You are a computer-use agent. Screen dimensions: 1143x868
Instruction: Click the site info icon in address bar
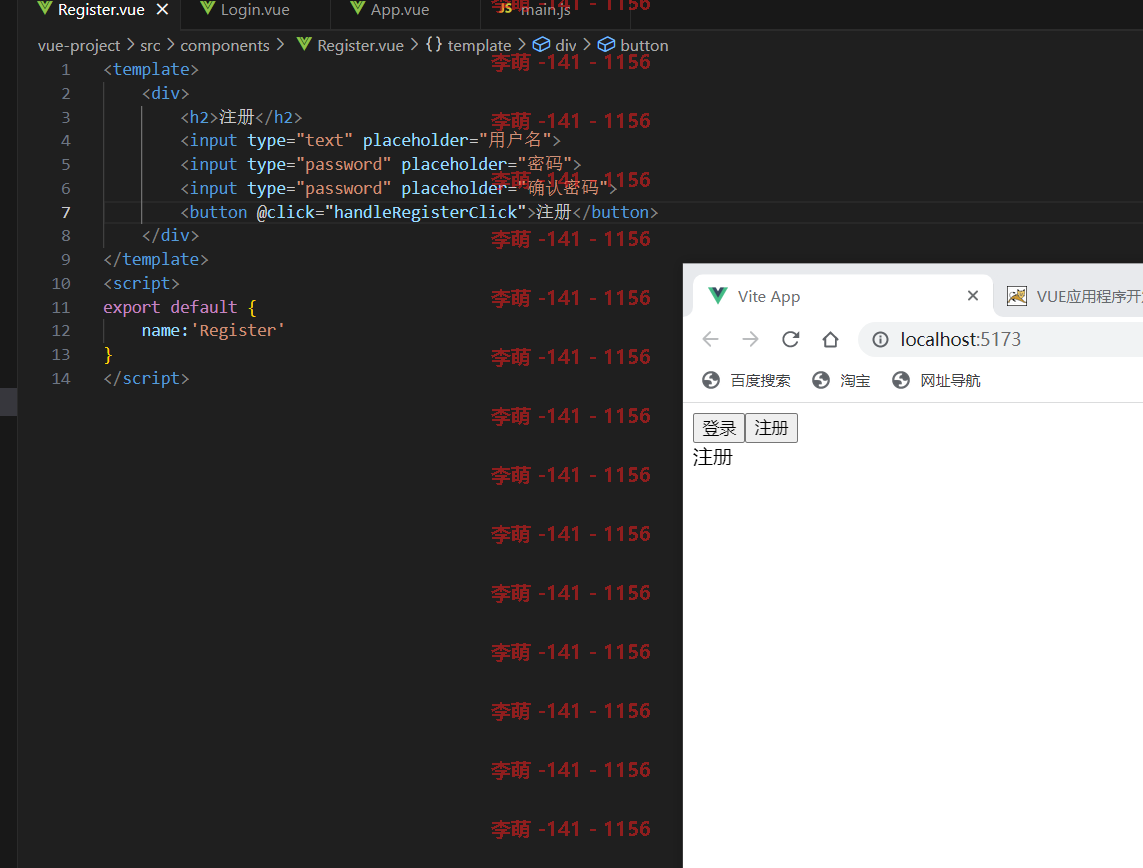[881, 340]
